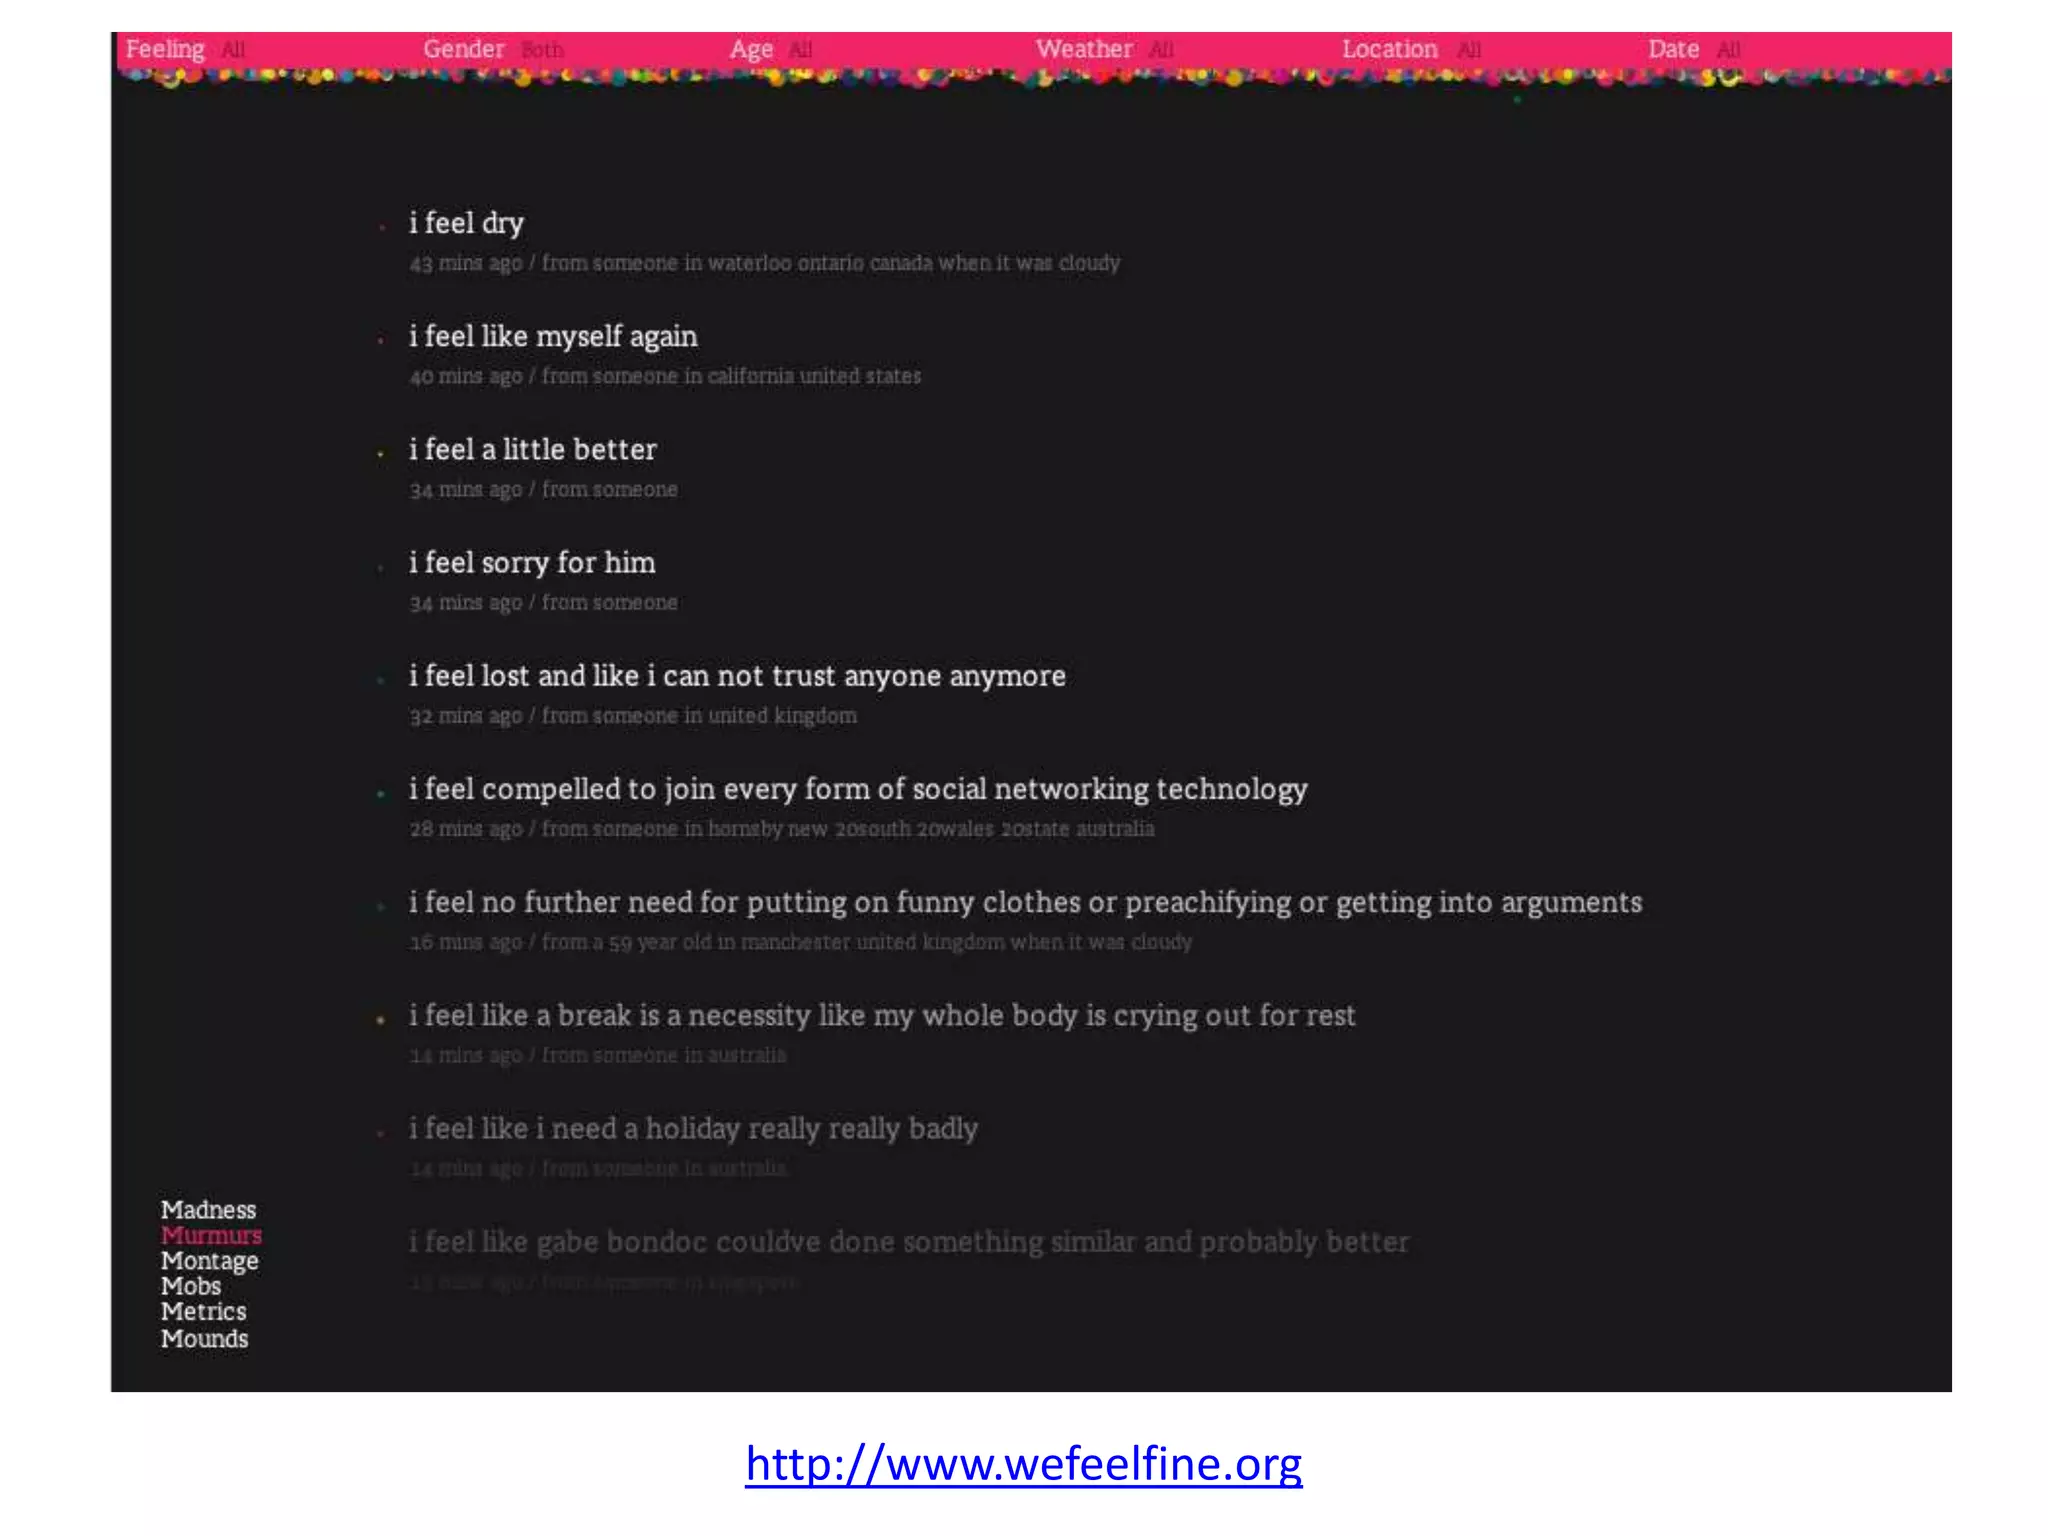Switch to the Mounds movement
The image size is (2048, 1536).
point(204,1338)
